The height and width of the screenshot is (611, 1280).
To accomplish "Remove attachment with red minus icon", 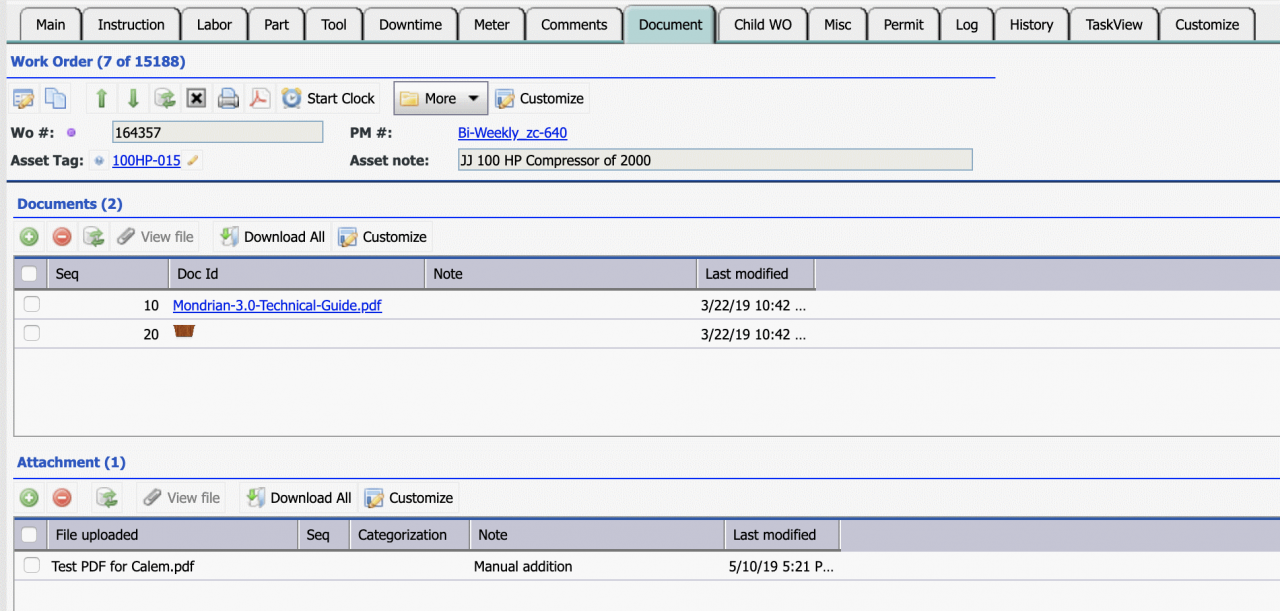I will click(61, 498).
